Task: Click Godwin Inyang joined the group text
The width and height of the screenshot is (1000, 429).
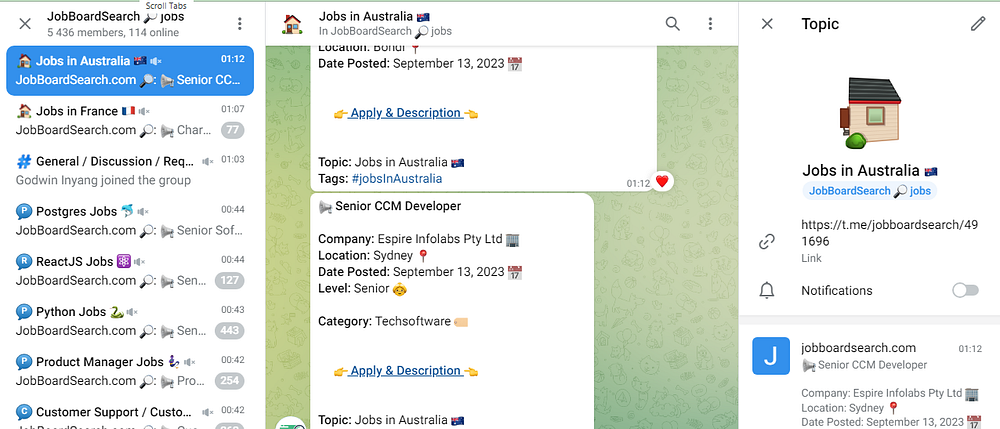Action: pyautogui.click(x=103, y=180)
